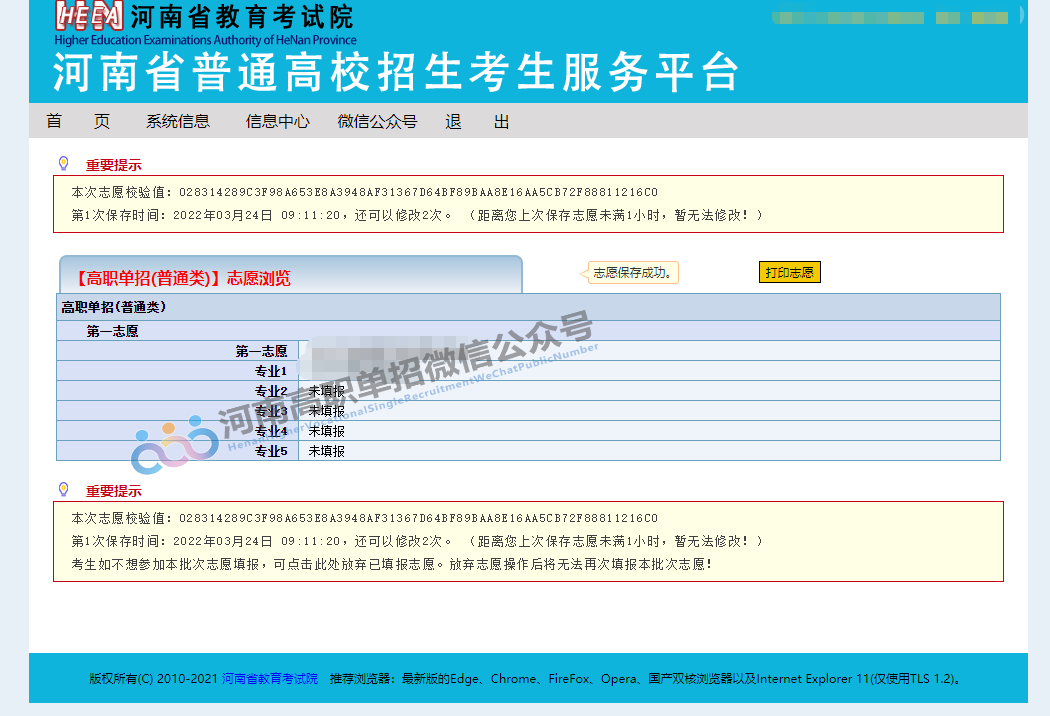Click the lightbulb icon above the first notice box
Viewport: 1050px width, 716px height.
[x=63, y=164]
